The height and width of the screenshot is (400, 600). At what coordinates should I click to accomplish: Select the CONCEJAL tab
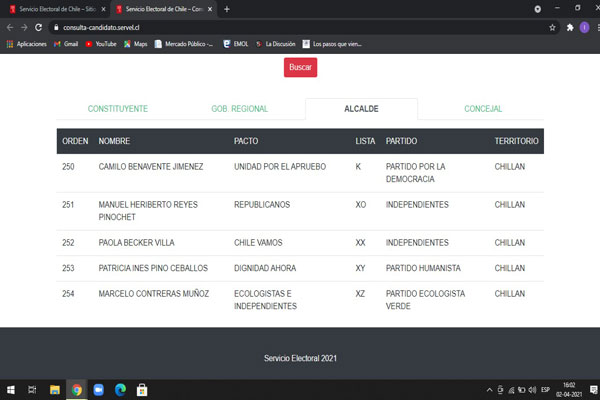click(483, 109)
